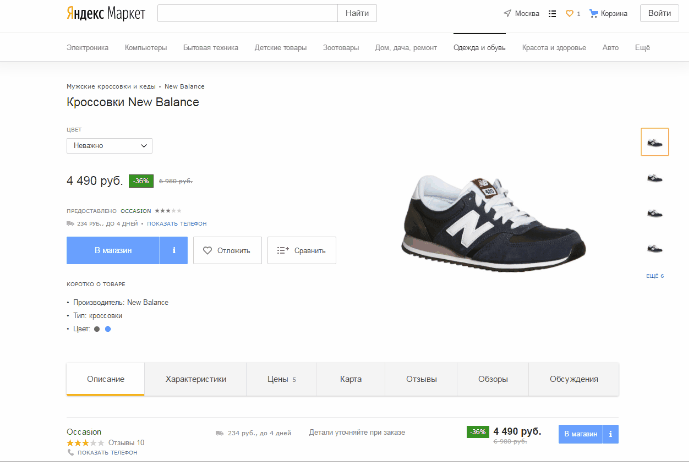The image size is (689, 462).
Task: Click the main sneaker product image
Action: tap(493, 223)
